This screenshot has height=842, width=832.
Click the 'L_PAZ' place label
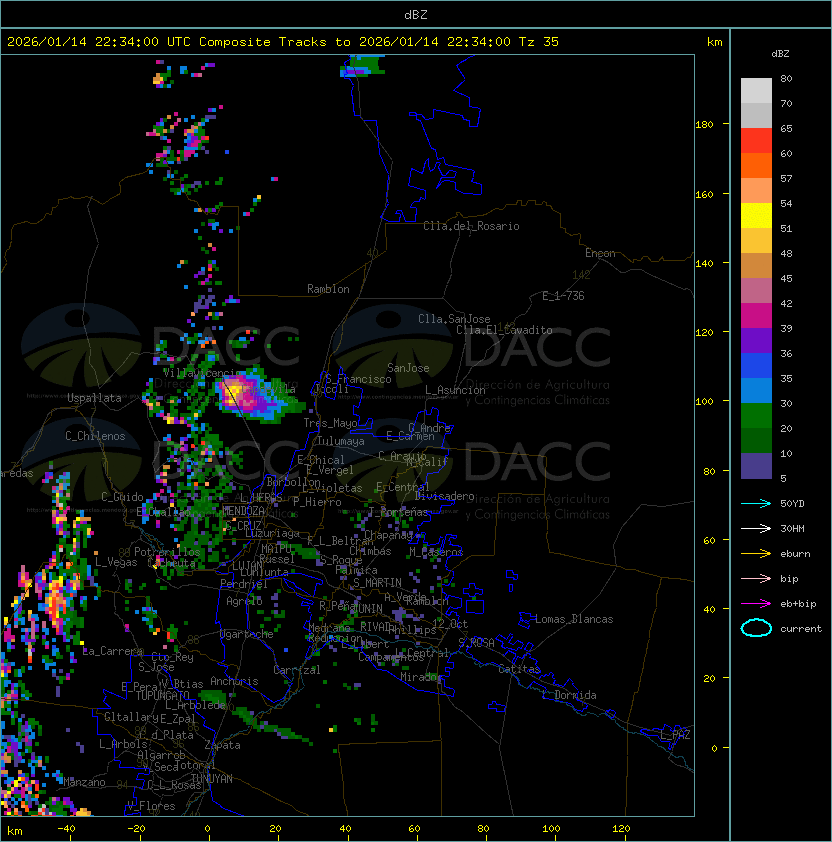tap(675, 735)
